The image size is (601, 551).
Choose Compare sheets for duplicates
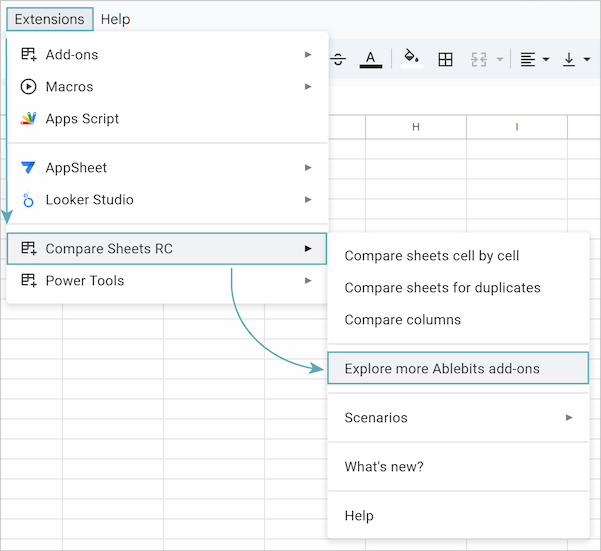coord(458,288)
